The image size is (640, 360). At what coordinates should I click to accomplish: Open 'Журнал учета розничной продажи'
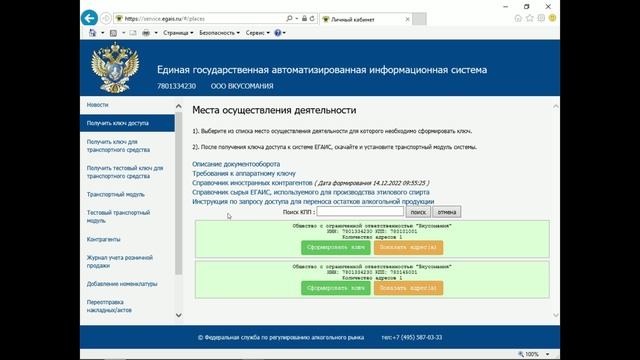click(120, 262)
